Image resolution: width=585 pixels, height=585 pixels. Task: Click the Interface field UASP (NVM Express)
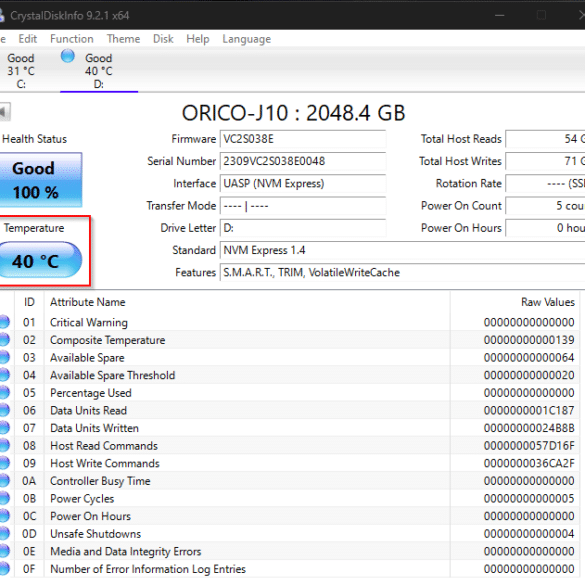click(303, 184)
